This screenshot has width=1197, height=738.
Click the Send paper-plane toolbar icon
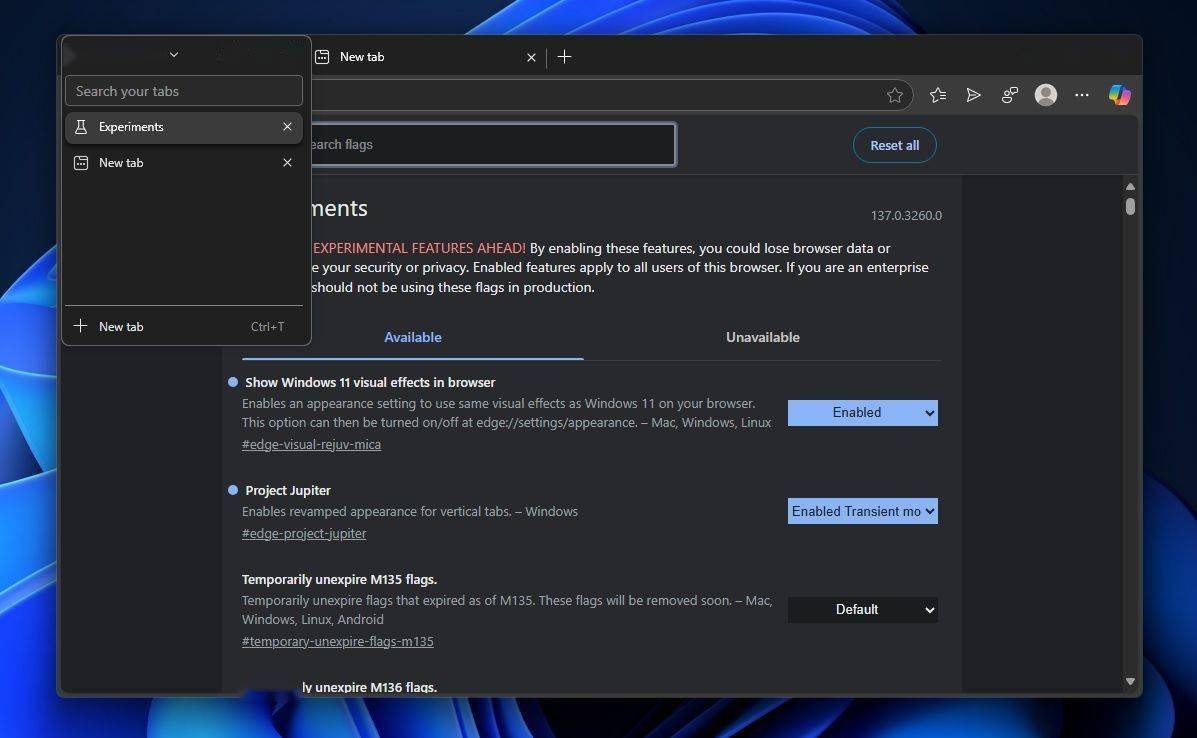click(x=973, y=95)
